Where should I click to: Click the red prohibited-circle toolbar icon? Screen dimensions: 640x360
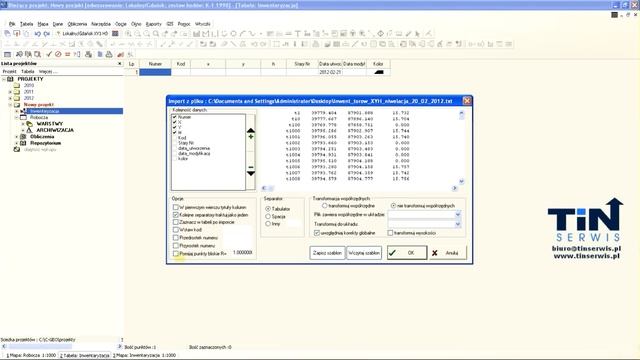(58, 54)
